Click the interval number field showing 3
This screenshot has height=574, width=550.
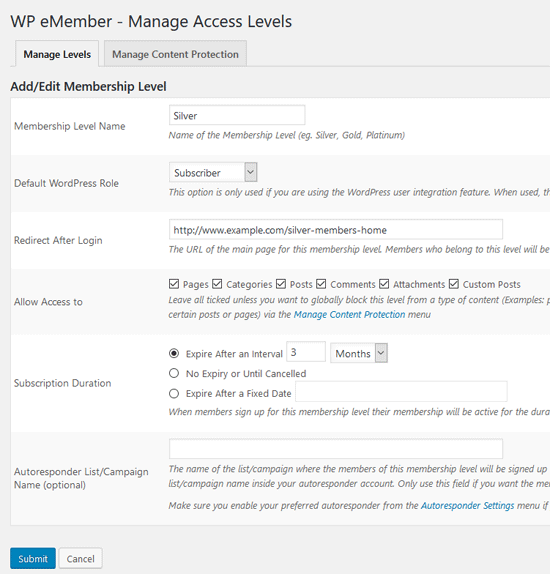[x=306, y=352]
